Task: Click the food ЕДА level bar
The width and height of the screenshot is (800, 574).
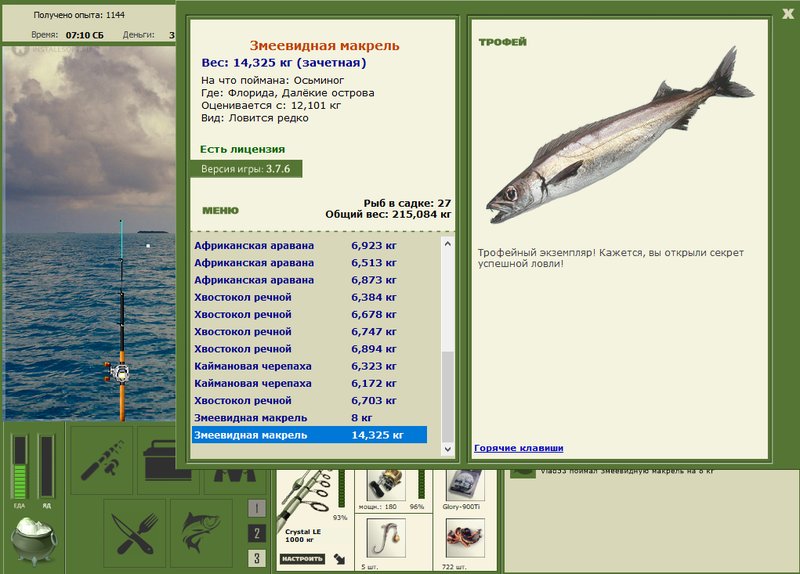Action: coord(20,466)
